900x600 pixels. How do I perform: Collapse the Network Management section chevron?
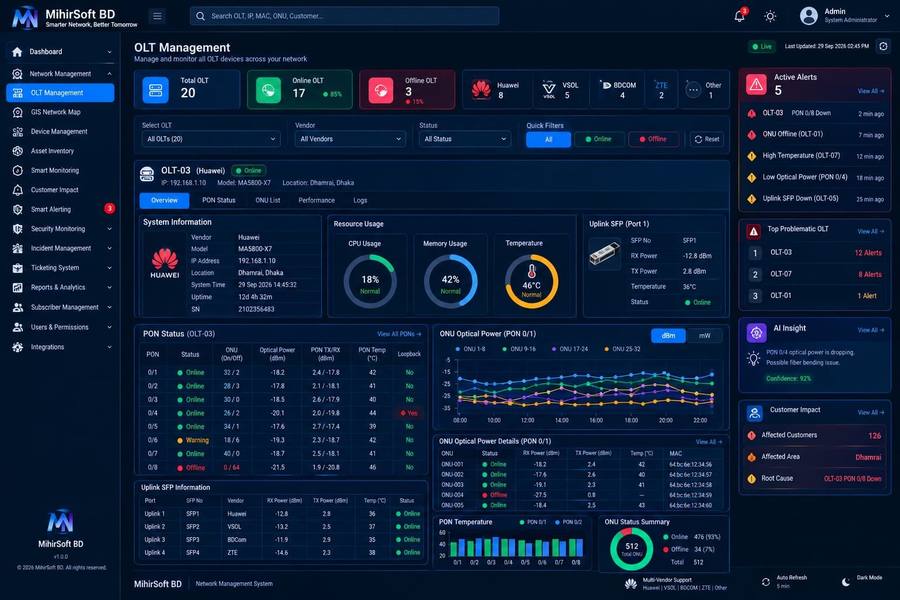110,73
